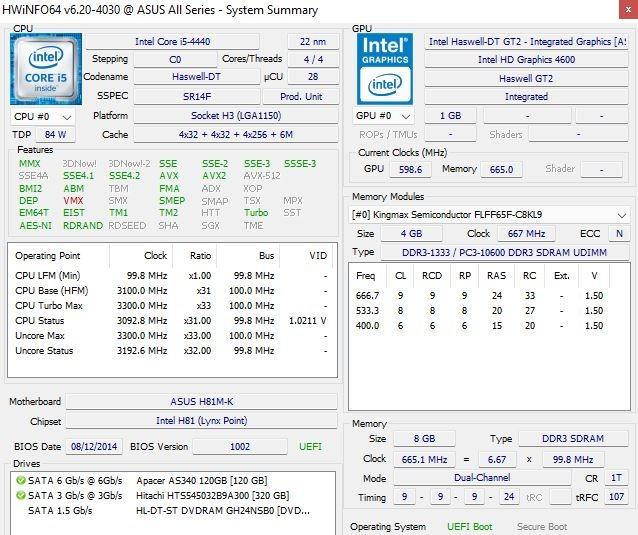Select the motherboard field ASUS H81M-K
This screenshot has width=638, height=535.
tap(201, 402)
